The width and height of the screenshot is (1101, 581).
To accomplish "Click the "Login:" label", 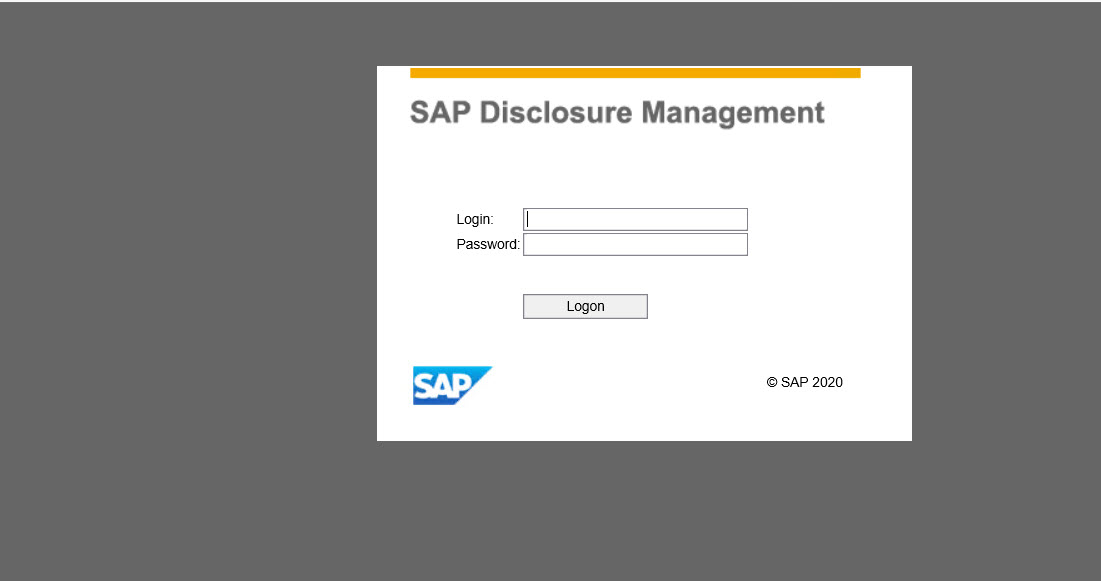I will pyautogui.click(x=475, y=219).
